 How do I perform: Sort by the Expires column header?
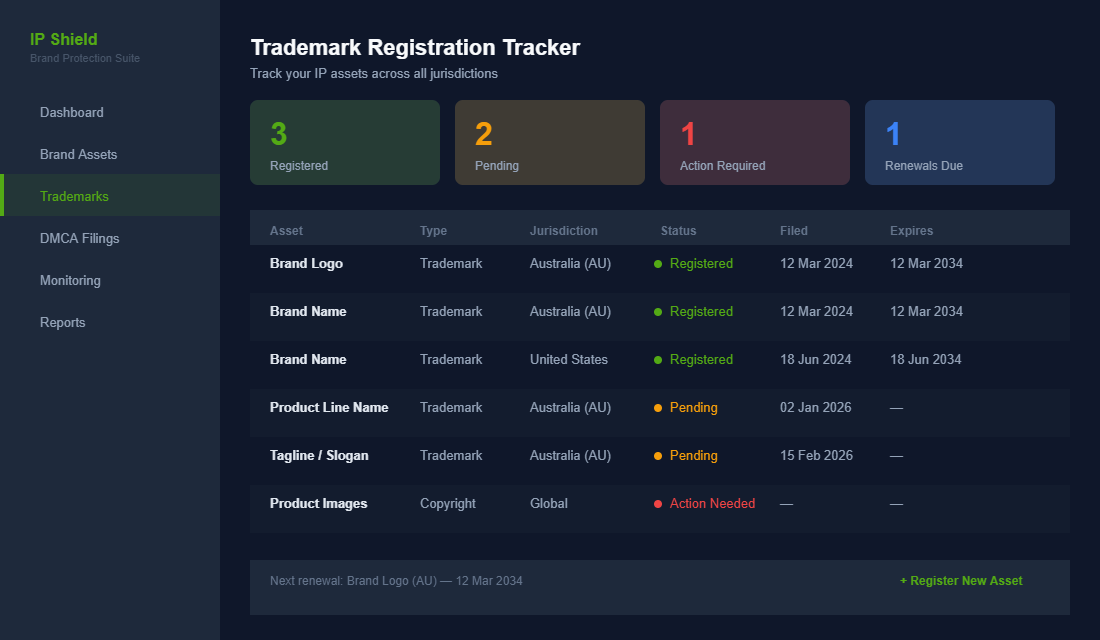911,230
